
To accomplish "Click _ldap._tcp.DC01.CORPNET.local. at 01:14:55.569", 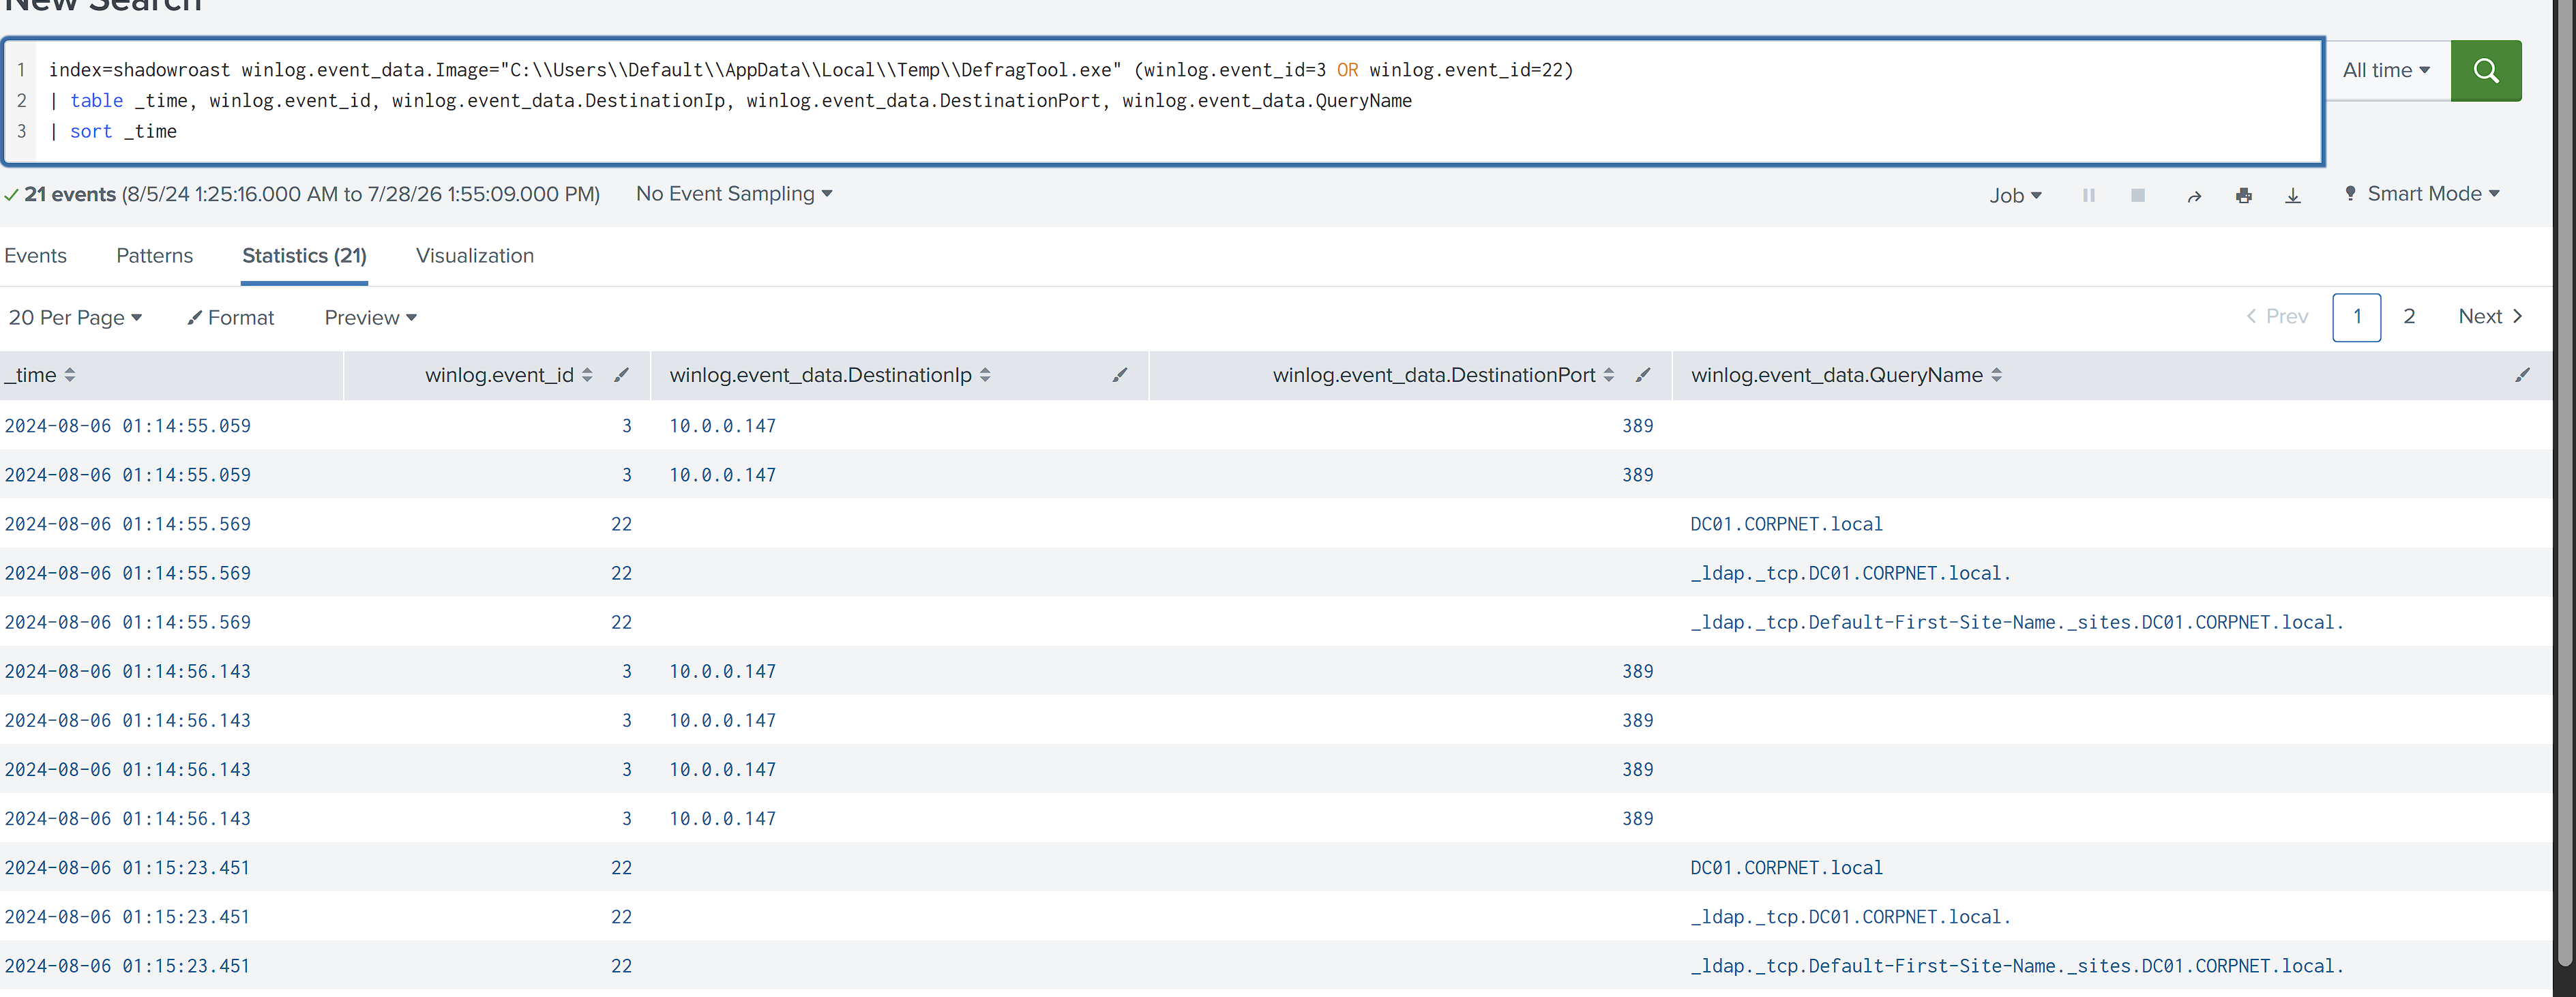I will (x=1850, y=573).
